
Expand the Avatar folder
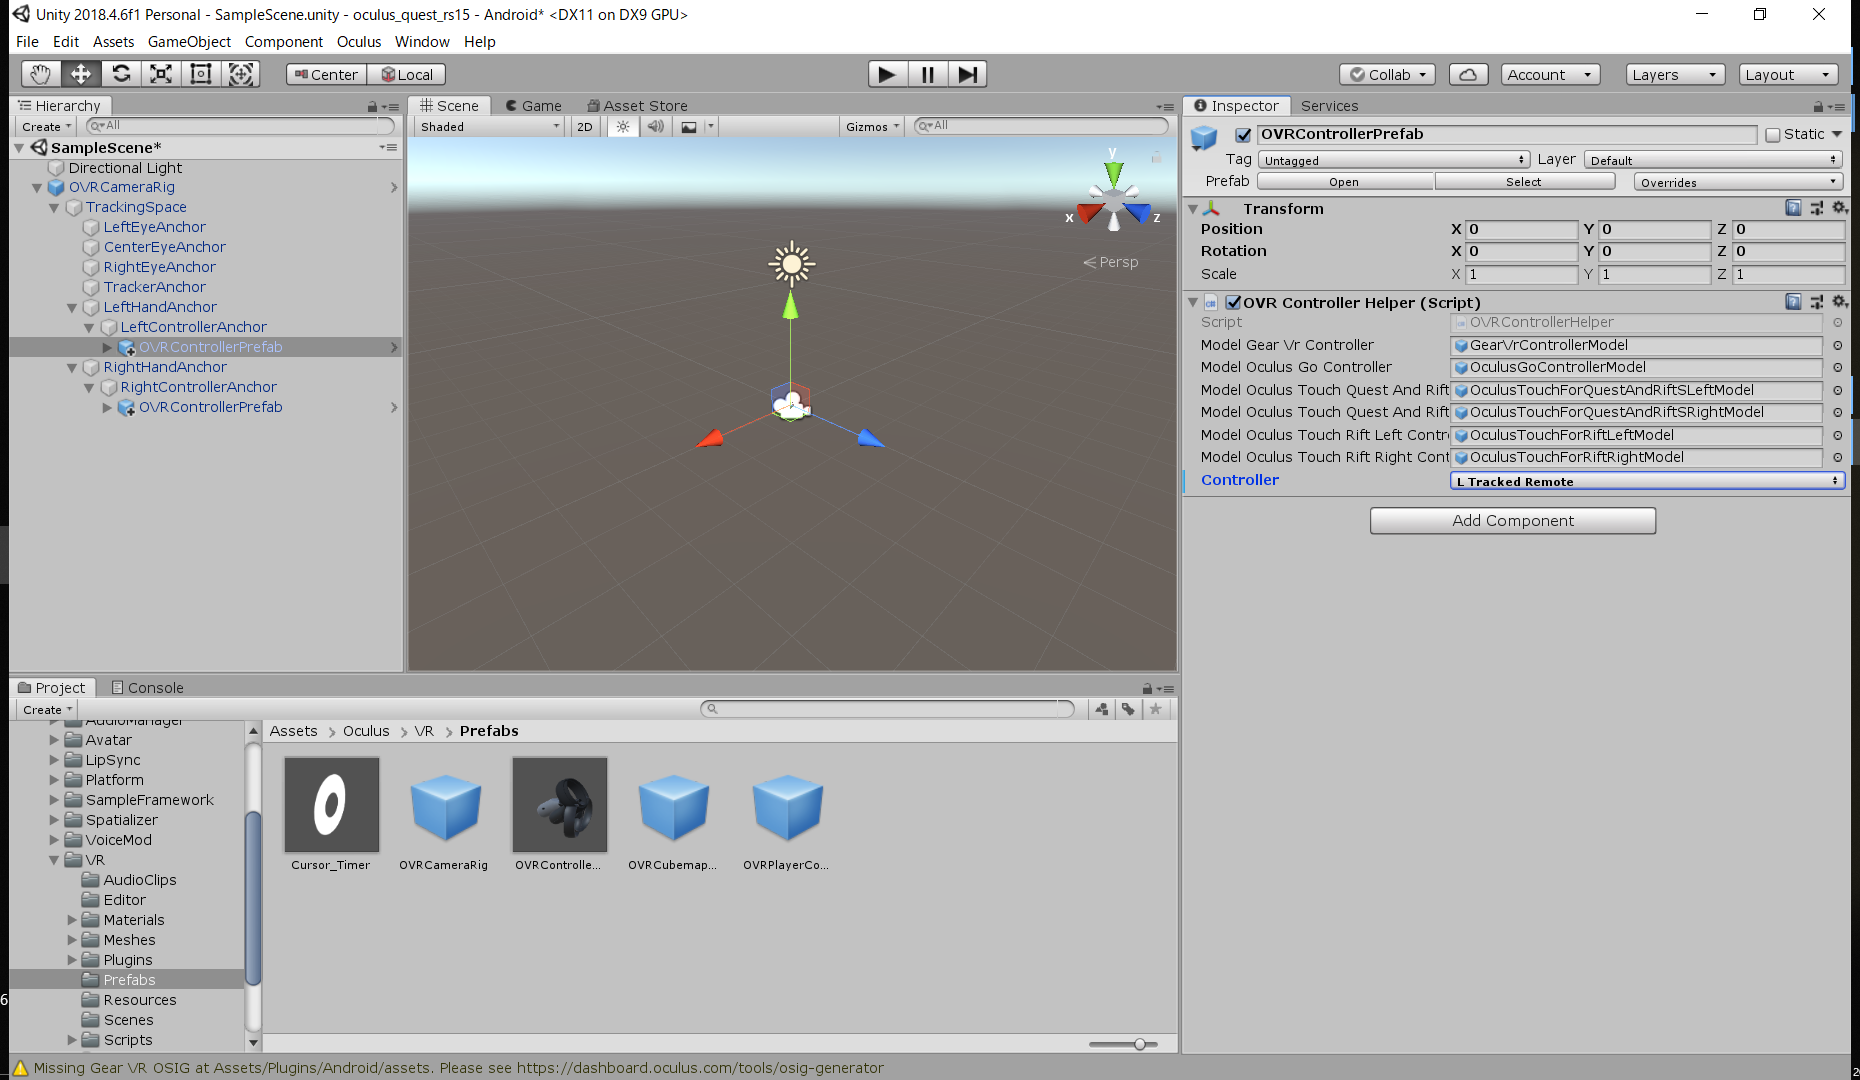coord(54,740)
